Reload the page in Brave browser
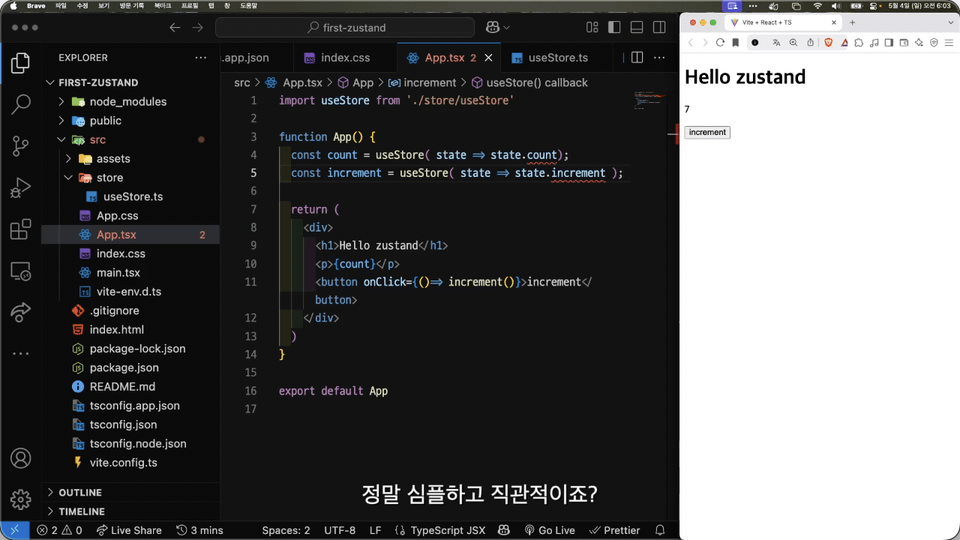The width and height of the screenshot is (960, 540). pyautogui.click(x=720, y=43)
